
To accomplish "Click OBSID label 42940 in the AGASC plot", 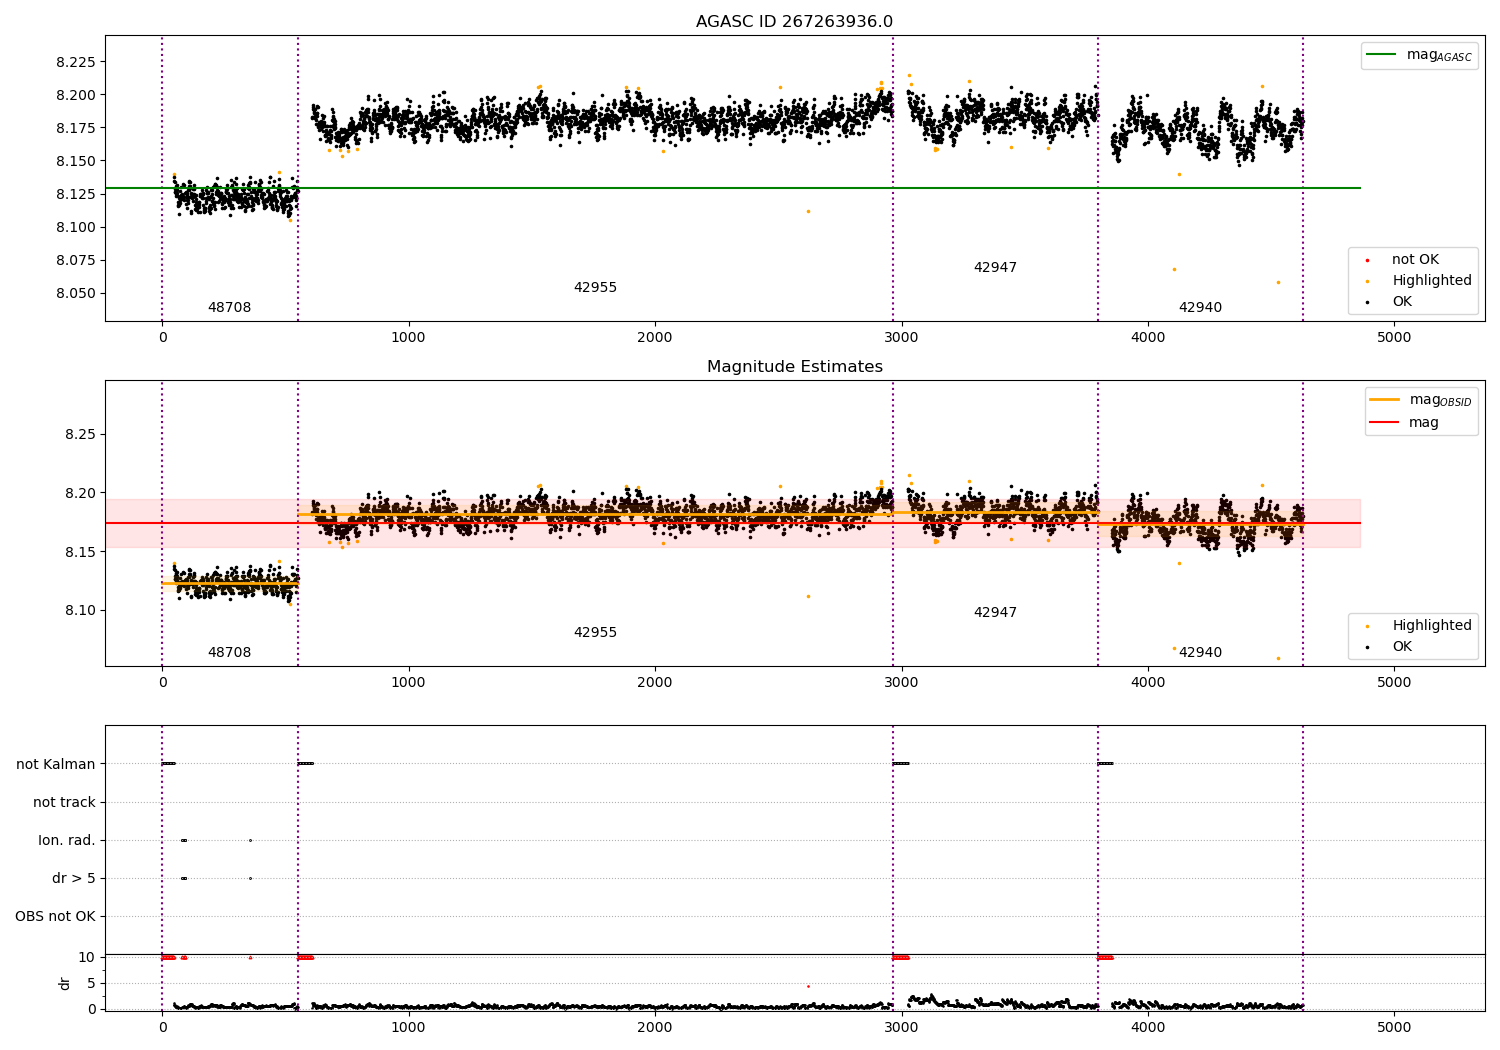I will 1200,308.
